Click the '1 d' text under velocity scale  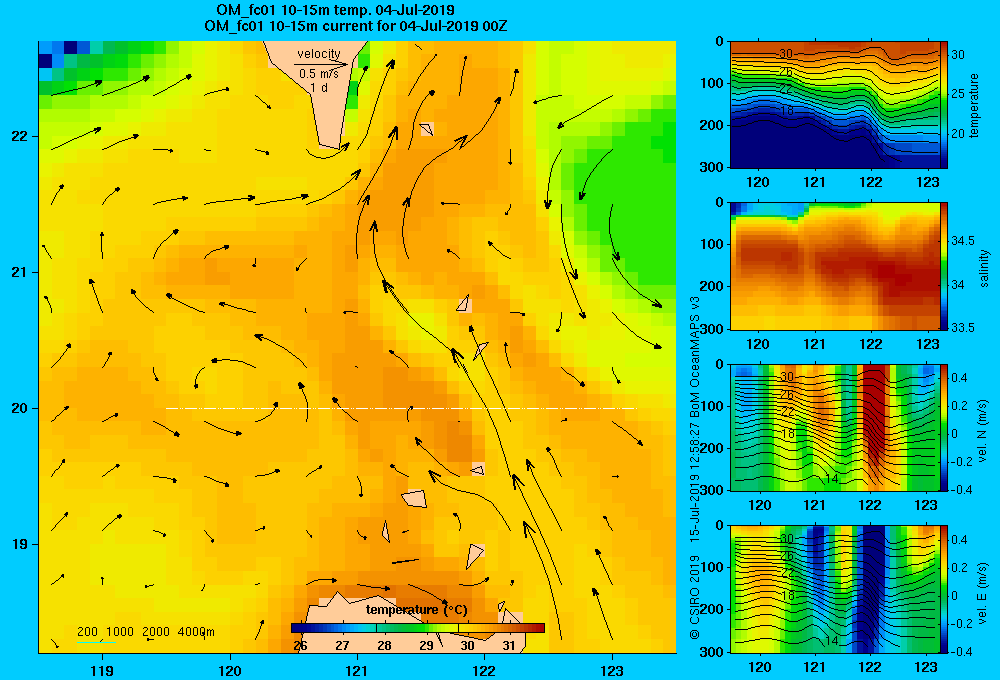coord(319,87)
